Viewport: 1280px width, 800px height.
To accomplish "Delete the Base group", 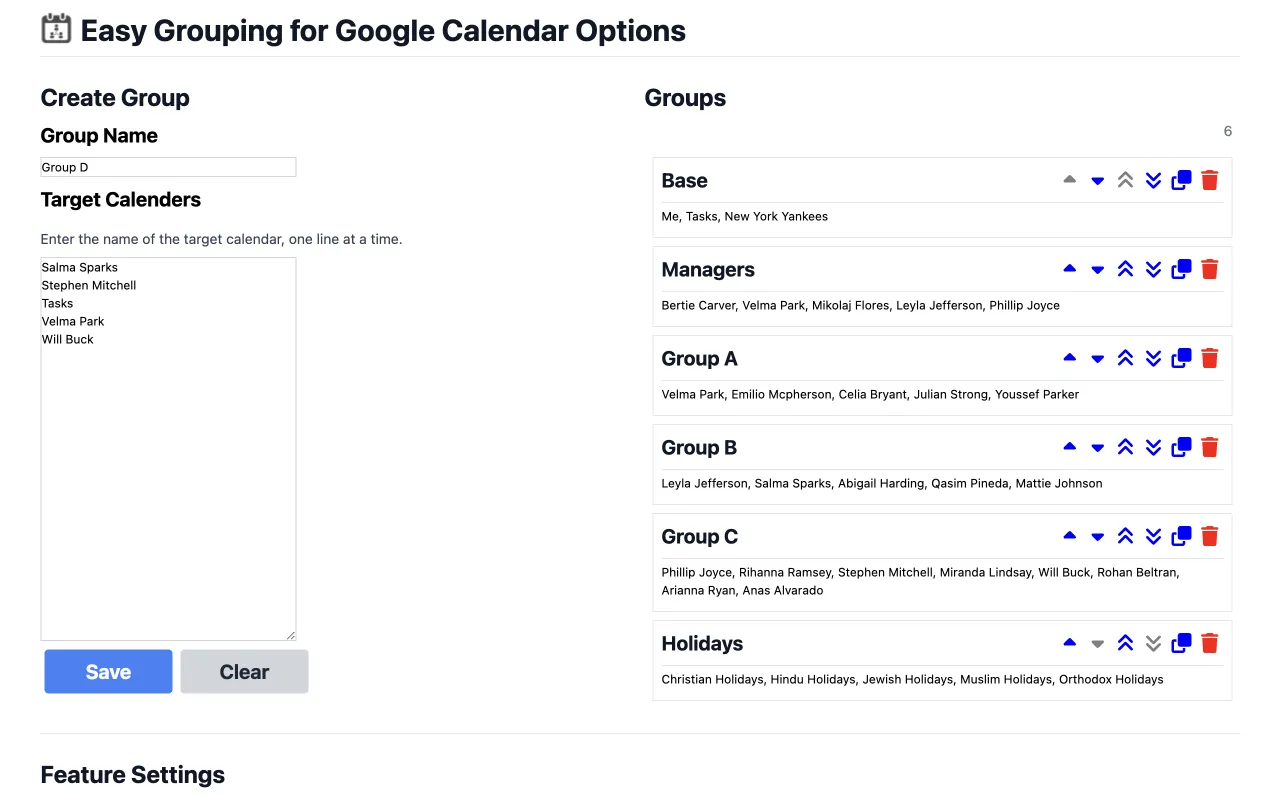I will tap(1209, 180).
